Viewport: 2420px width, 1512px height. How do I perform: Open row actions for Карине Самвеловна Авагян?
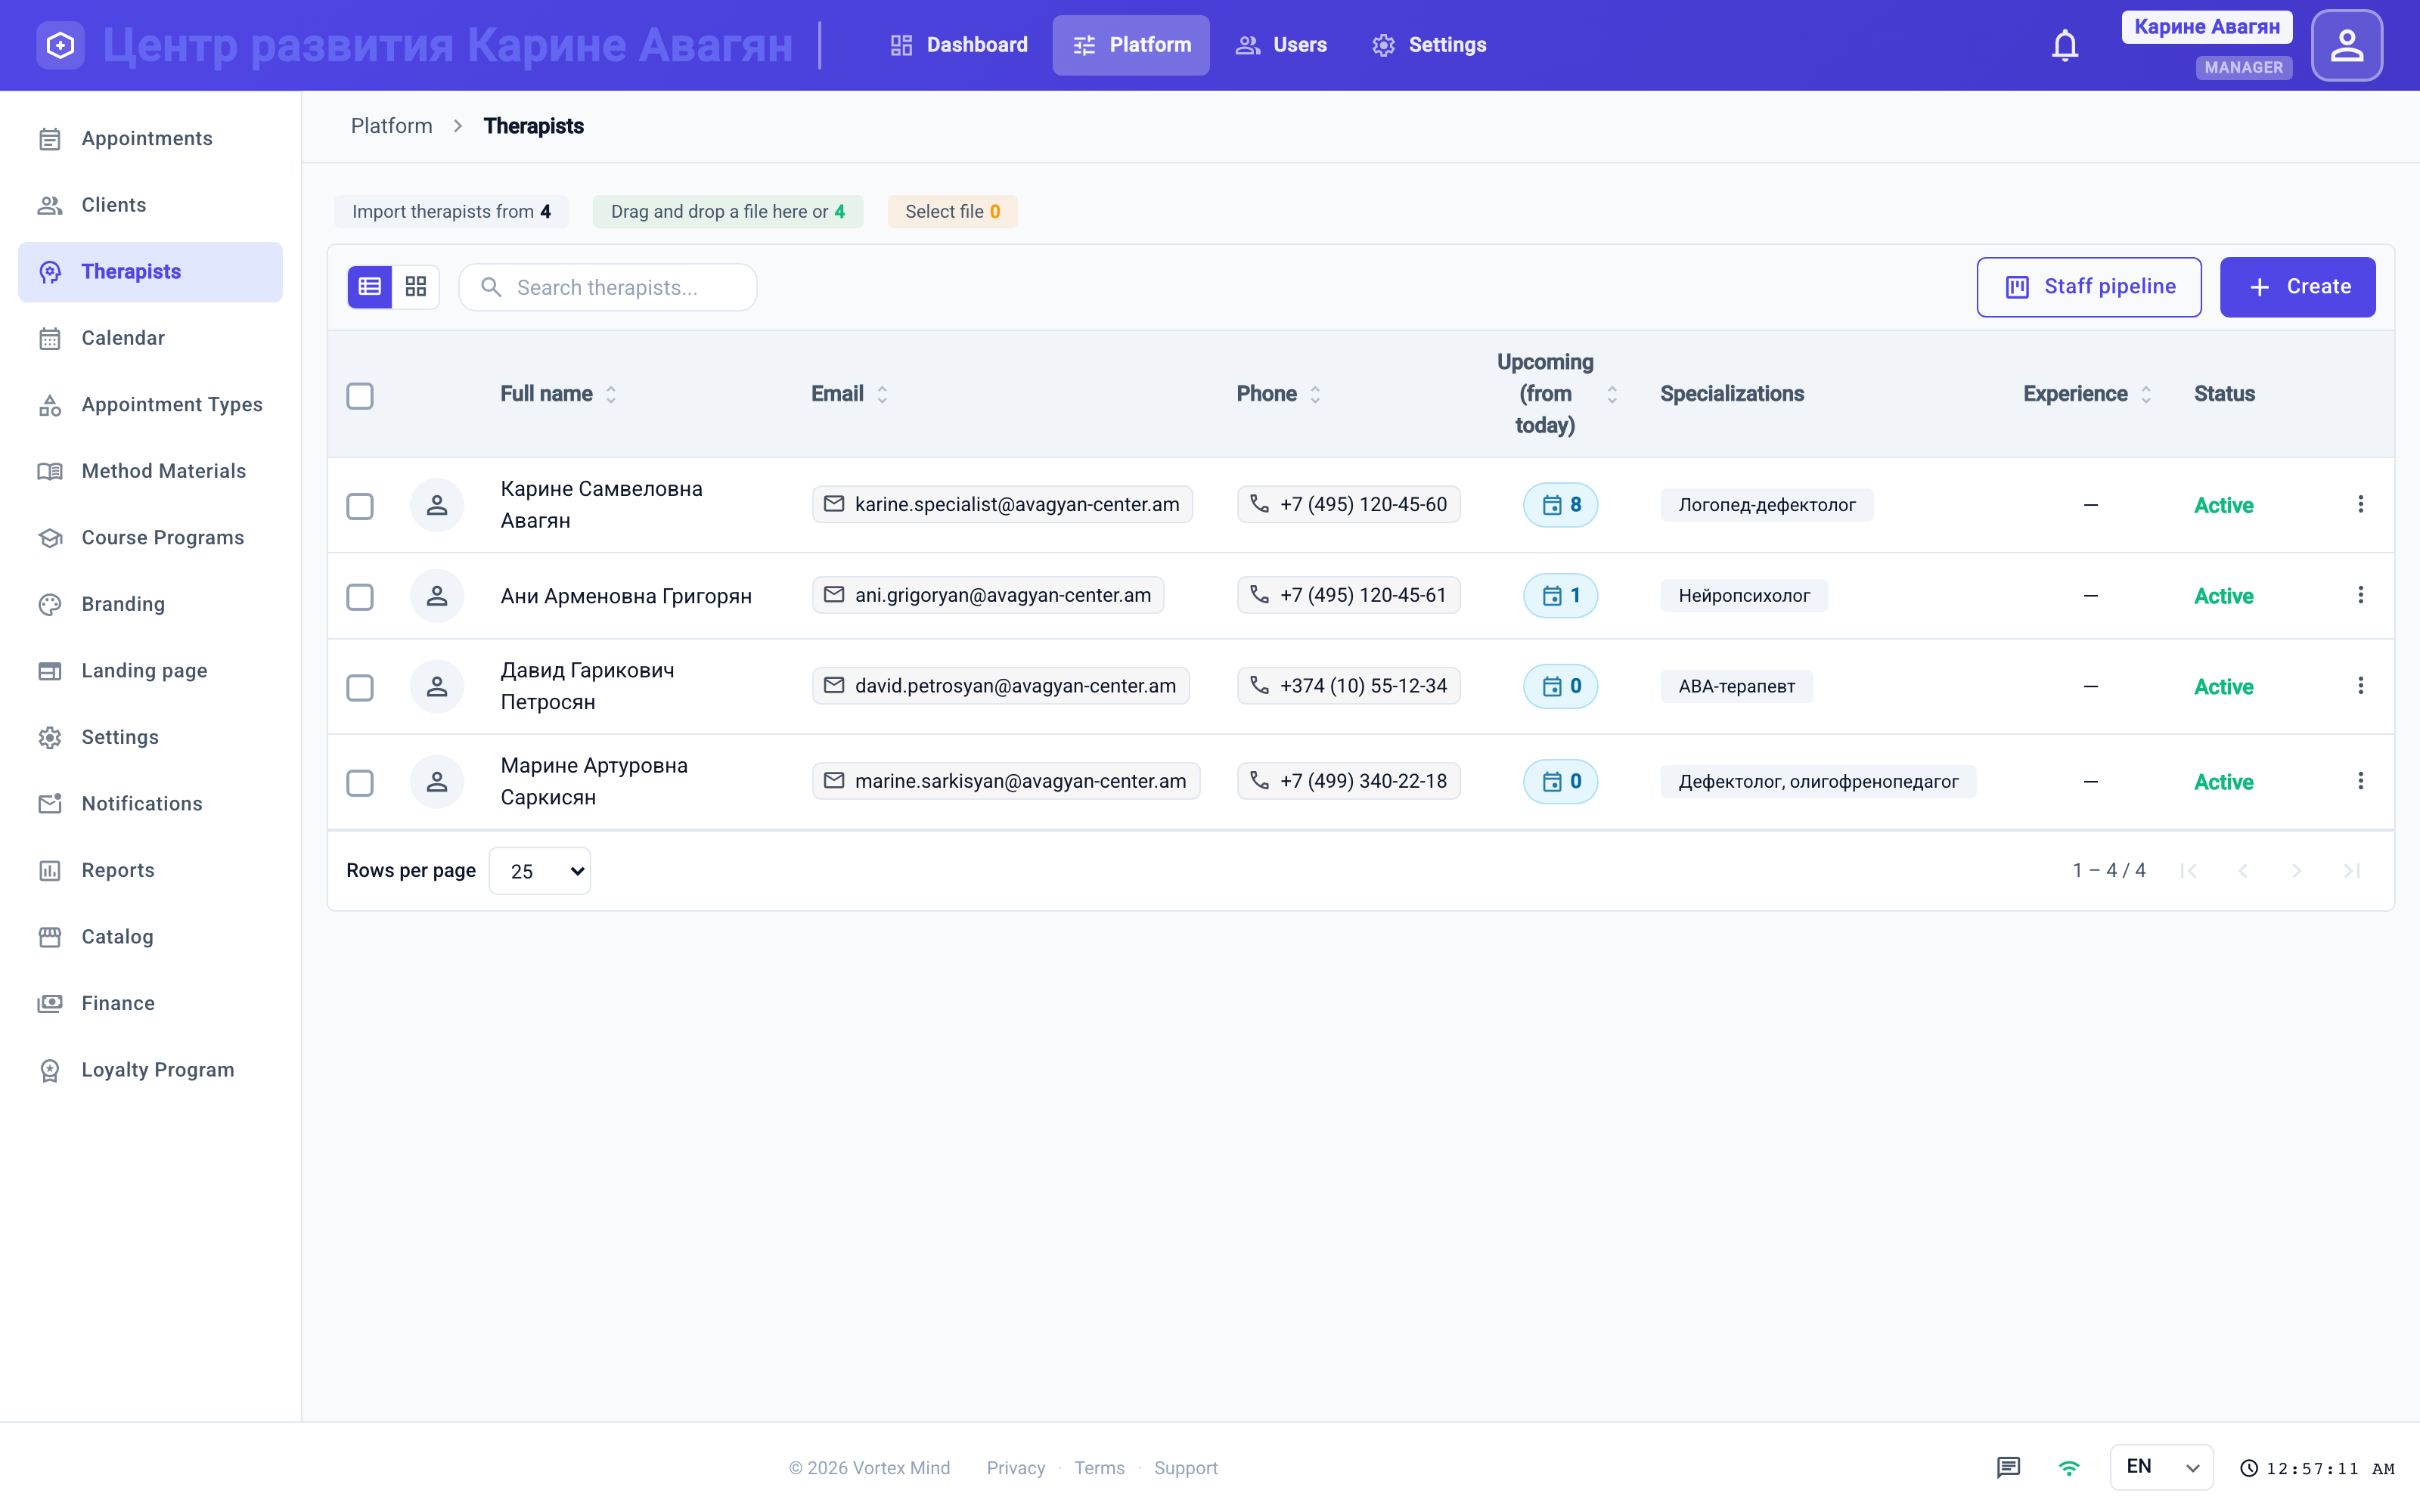(x=2360, y=504)
